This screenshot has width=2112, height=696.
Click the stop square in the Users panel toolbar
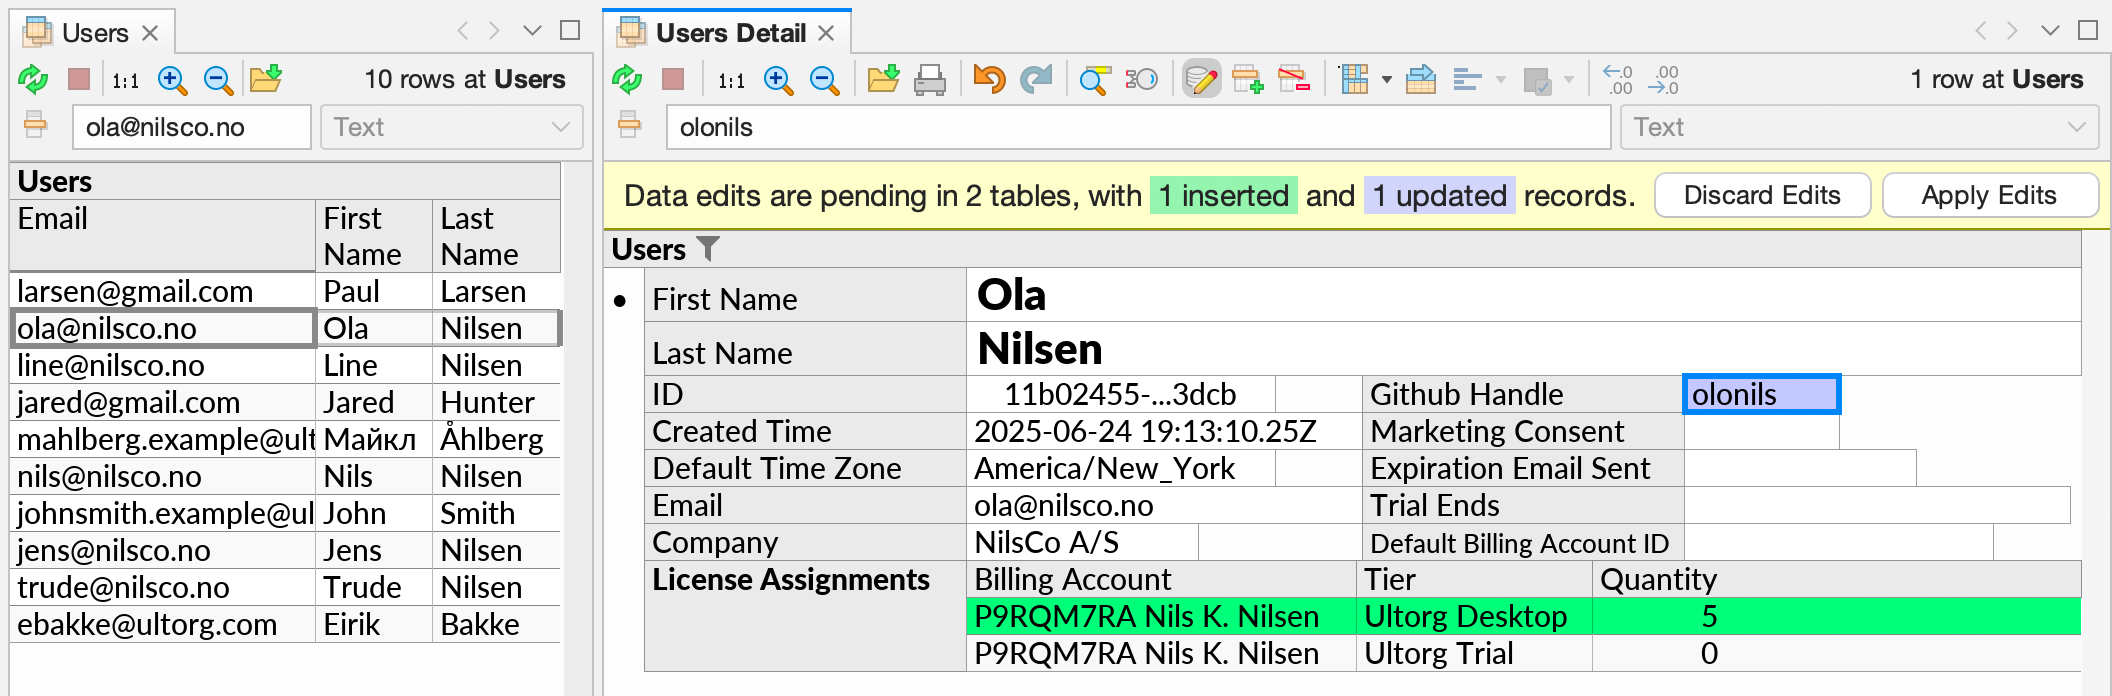[79, 79]
